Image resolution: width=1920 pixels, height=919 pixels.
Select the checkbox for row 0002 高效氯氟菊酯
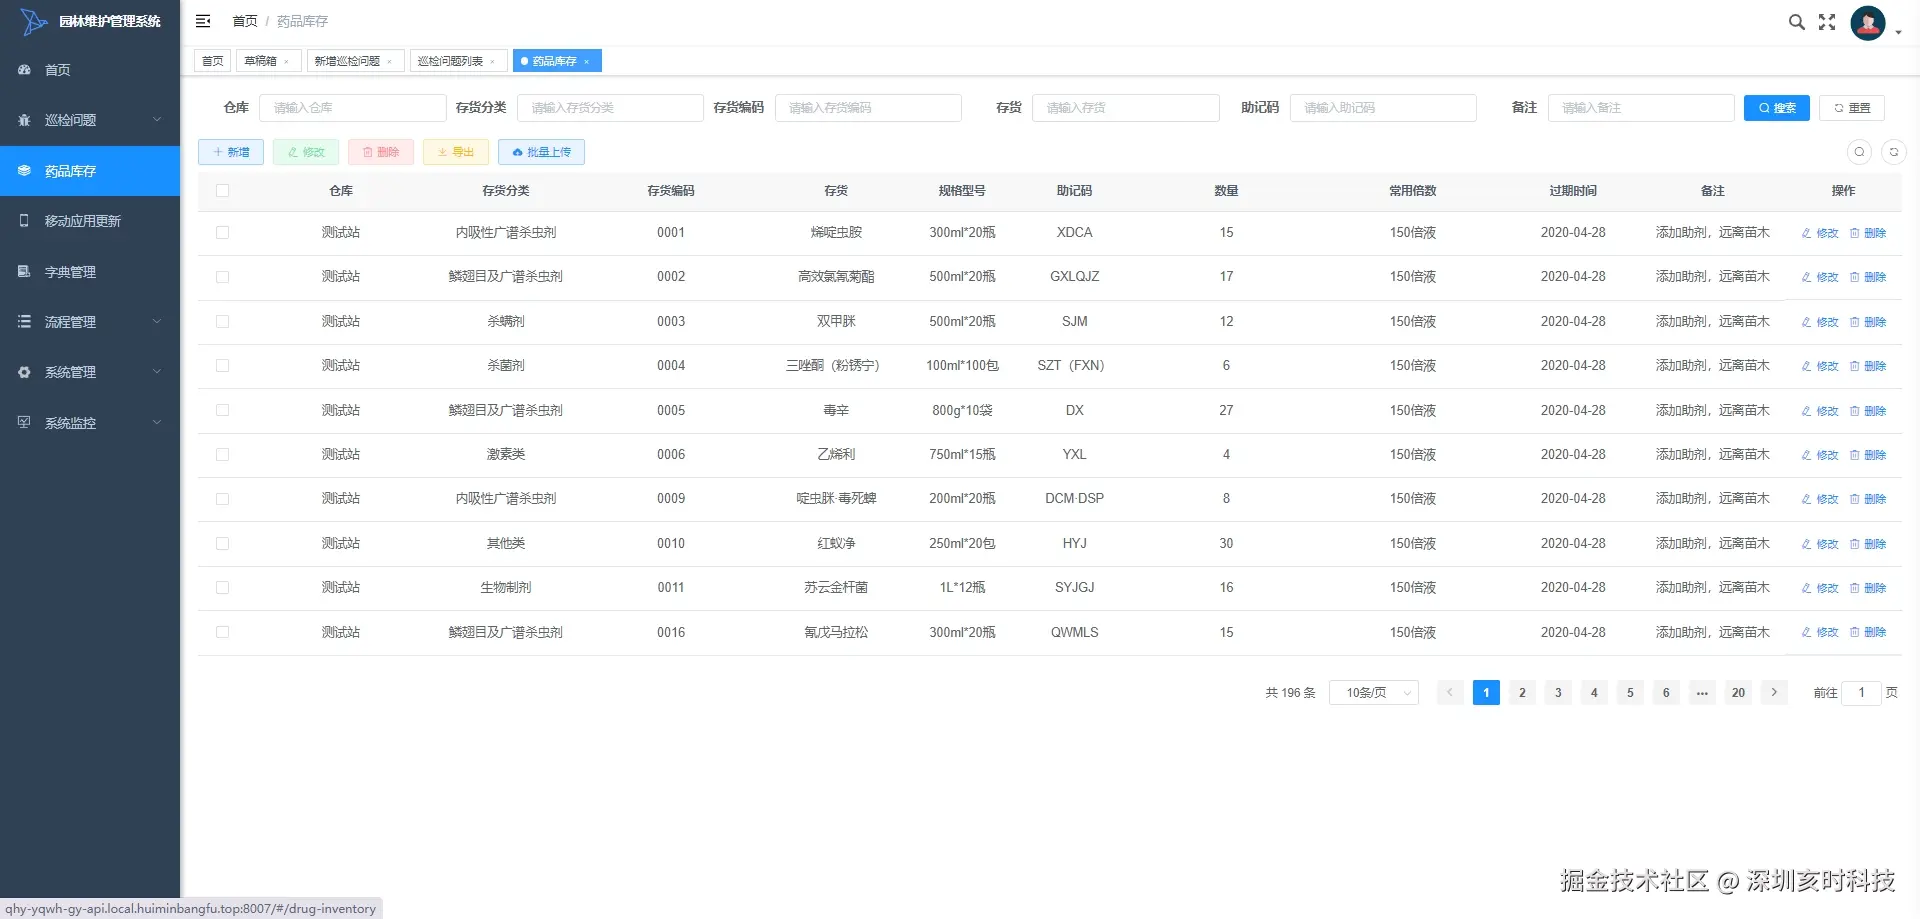(222, 277)
